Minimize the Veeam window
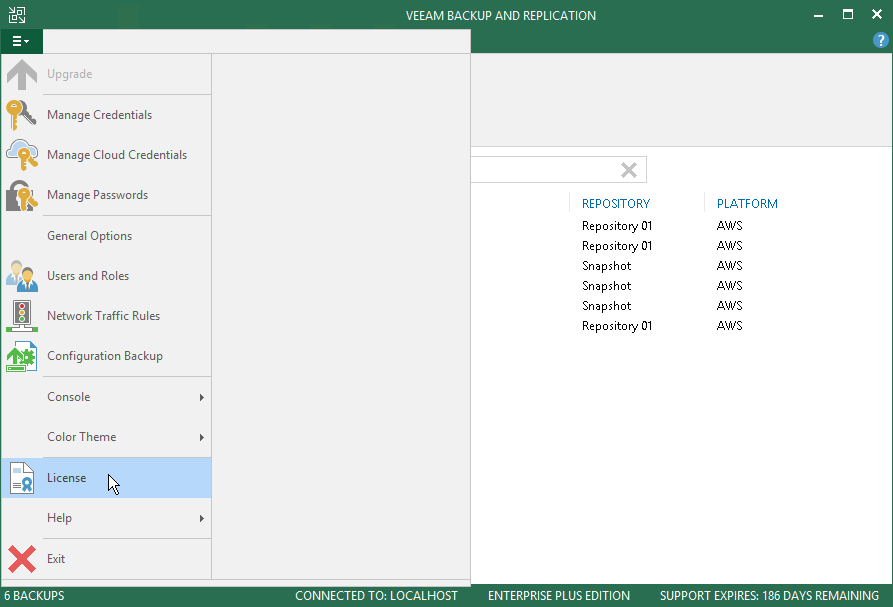This screenshot has height=607, width=893. pos(818,15)
